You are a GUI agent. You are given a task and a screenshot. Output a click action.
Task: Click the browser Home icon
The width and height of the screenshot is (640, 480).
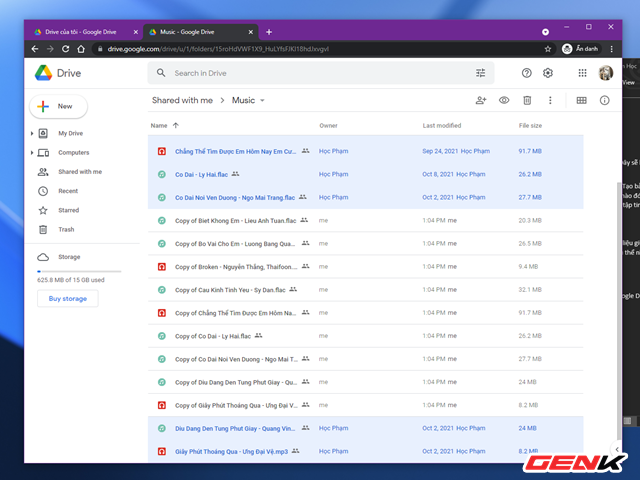81,49
